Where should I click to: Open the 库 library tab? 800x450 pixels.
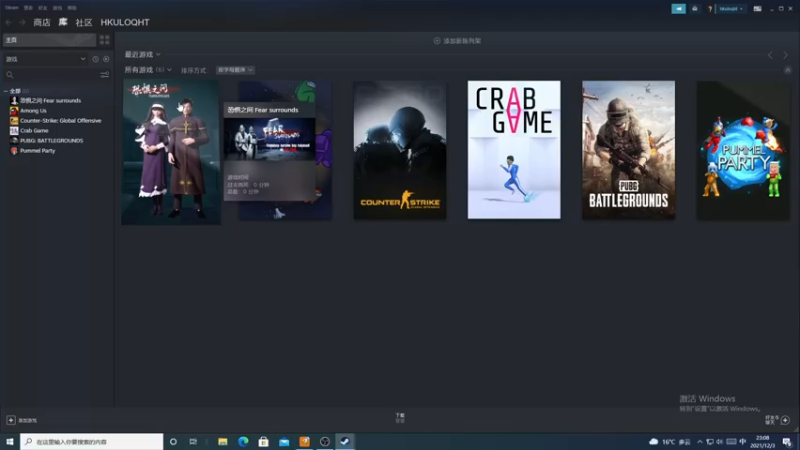click(x=63, y=22)
